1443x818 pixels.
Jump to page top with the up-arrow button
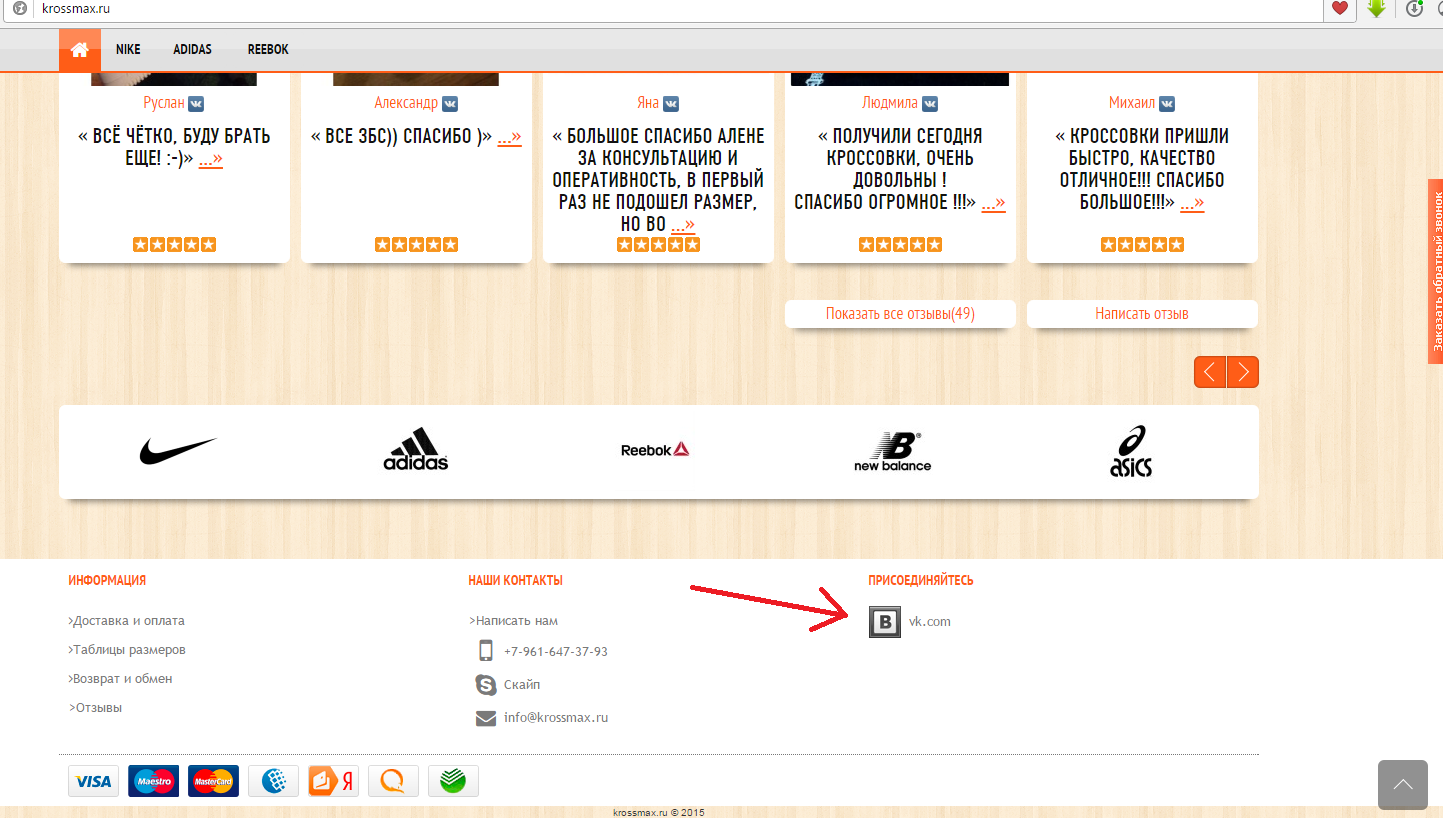pos(1403,785)
